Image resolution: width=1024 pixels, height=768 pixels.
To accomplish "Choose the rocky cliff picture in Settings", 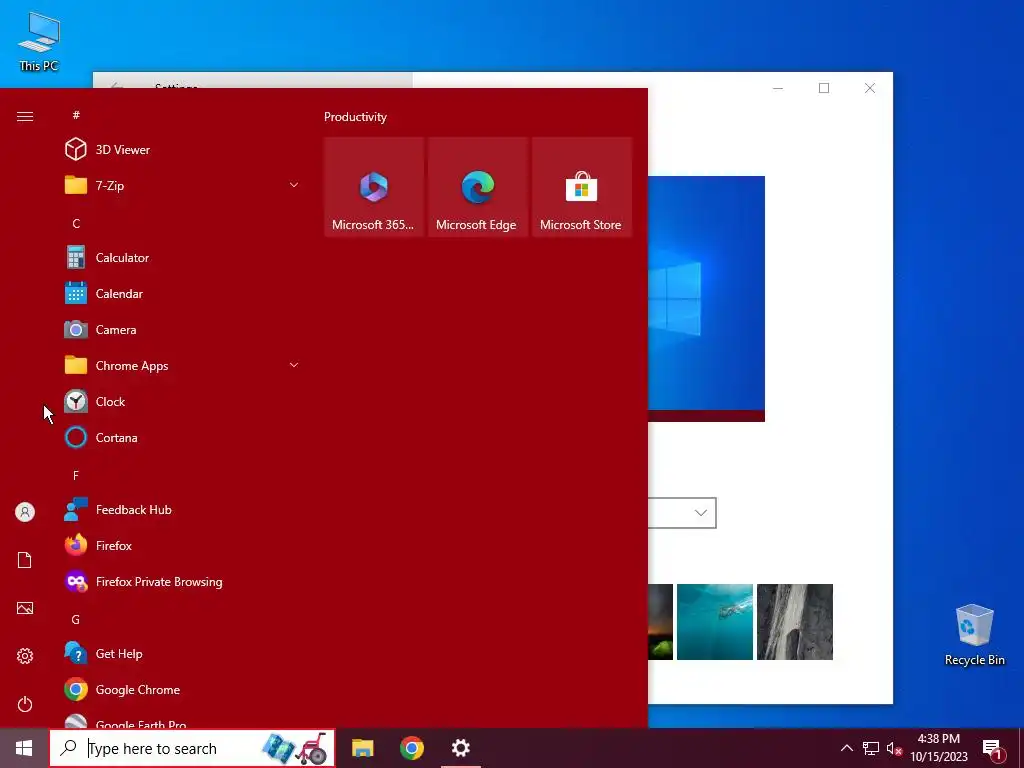I will point(795,622).
